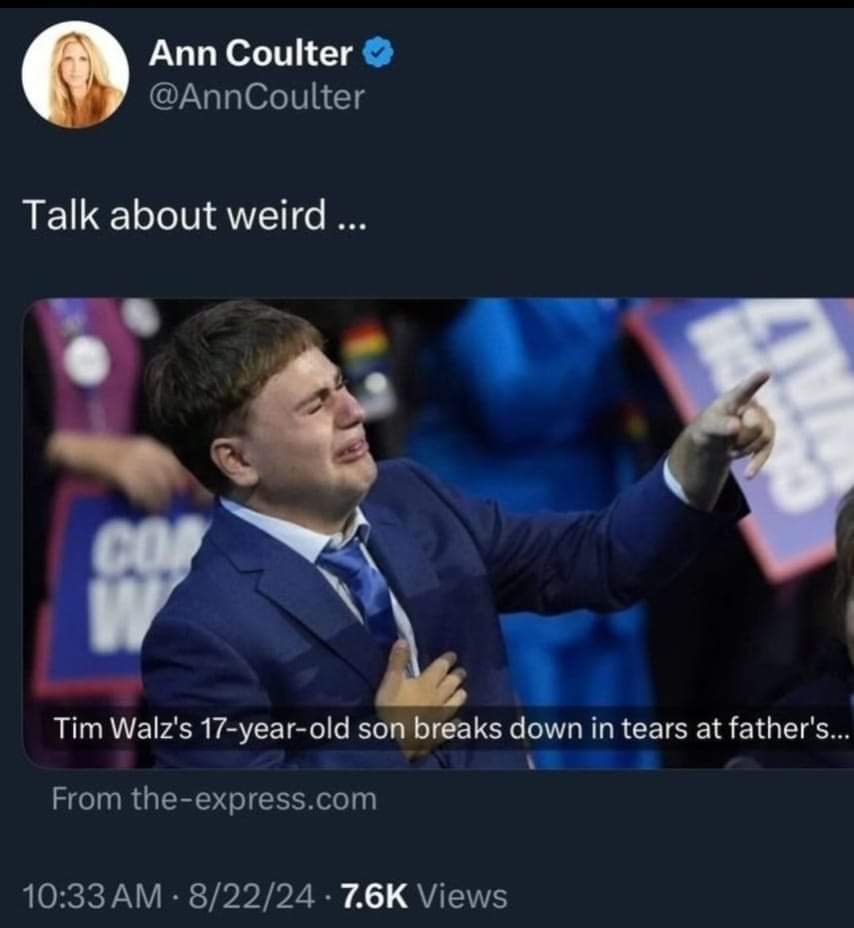The width and height of the screenshot is (854, 928).
Task: Tap the white button pin in photo corner
Action: 88,359
